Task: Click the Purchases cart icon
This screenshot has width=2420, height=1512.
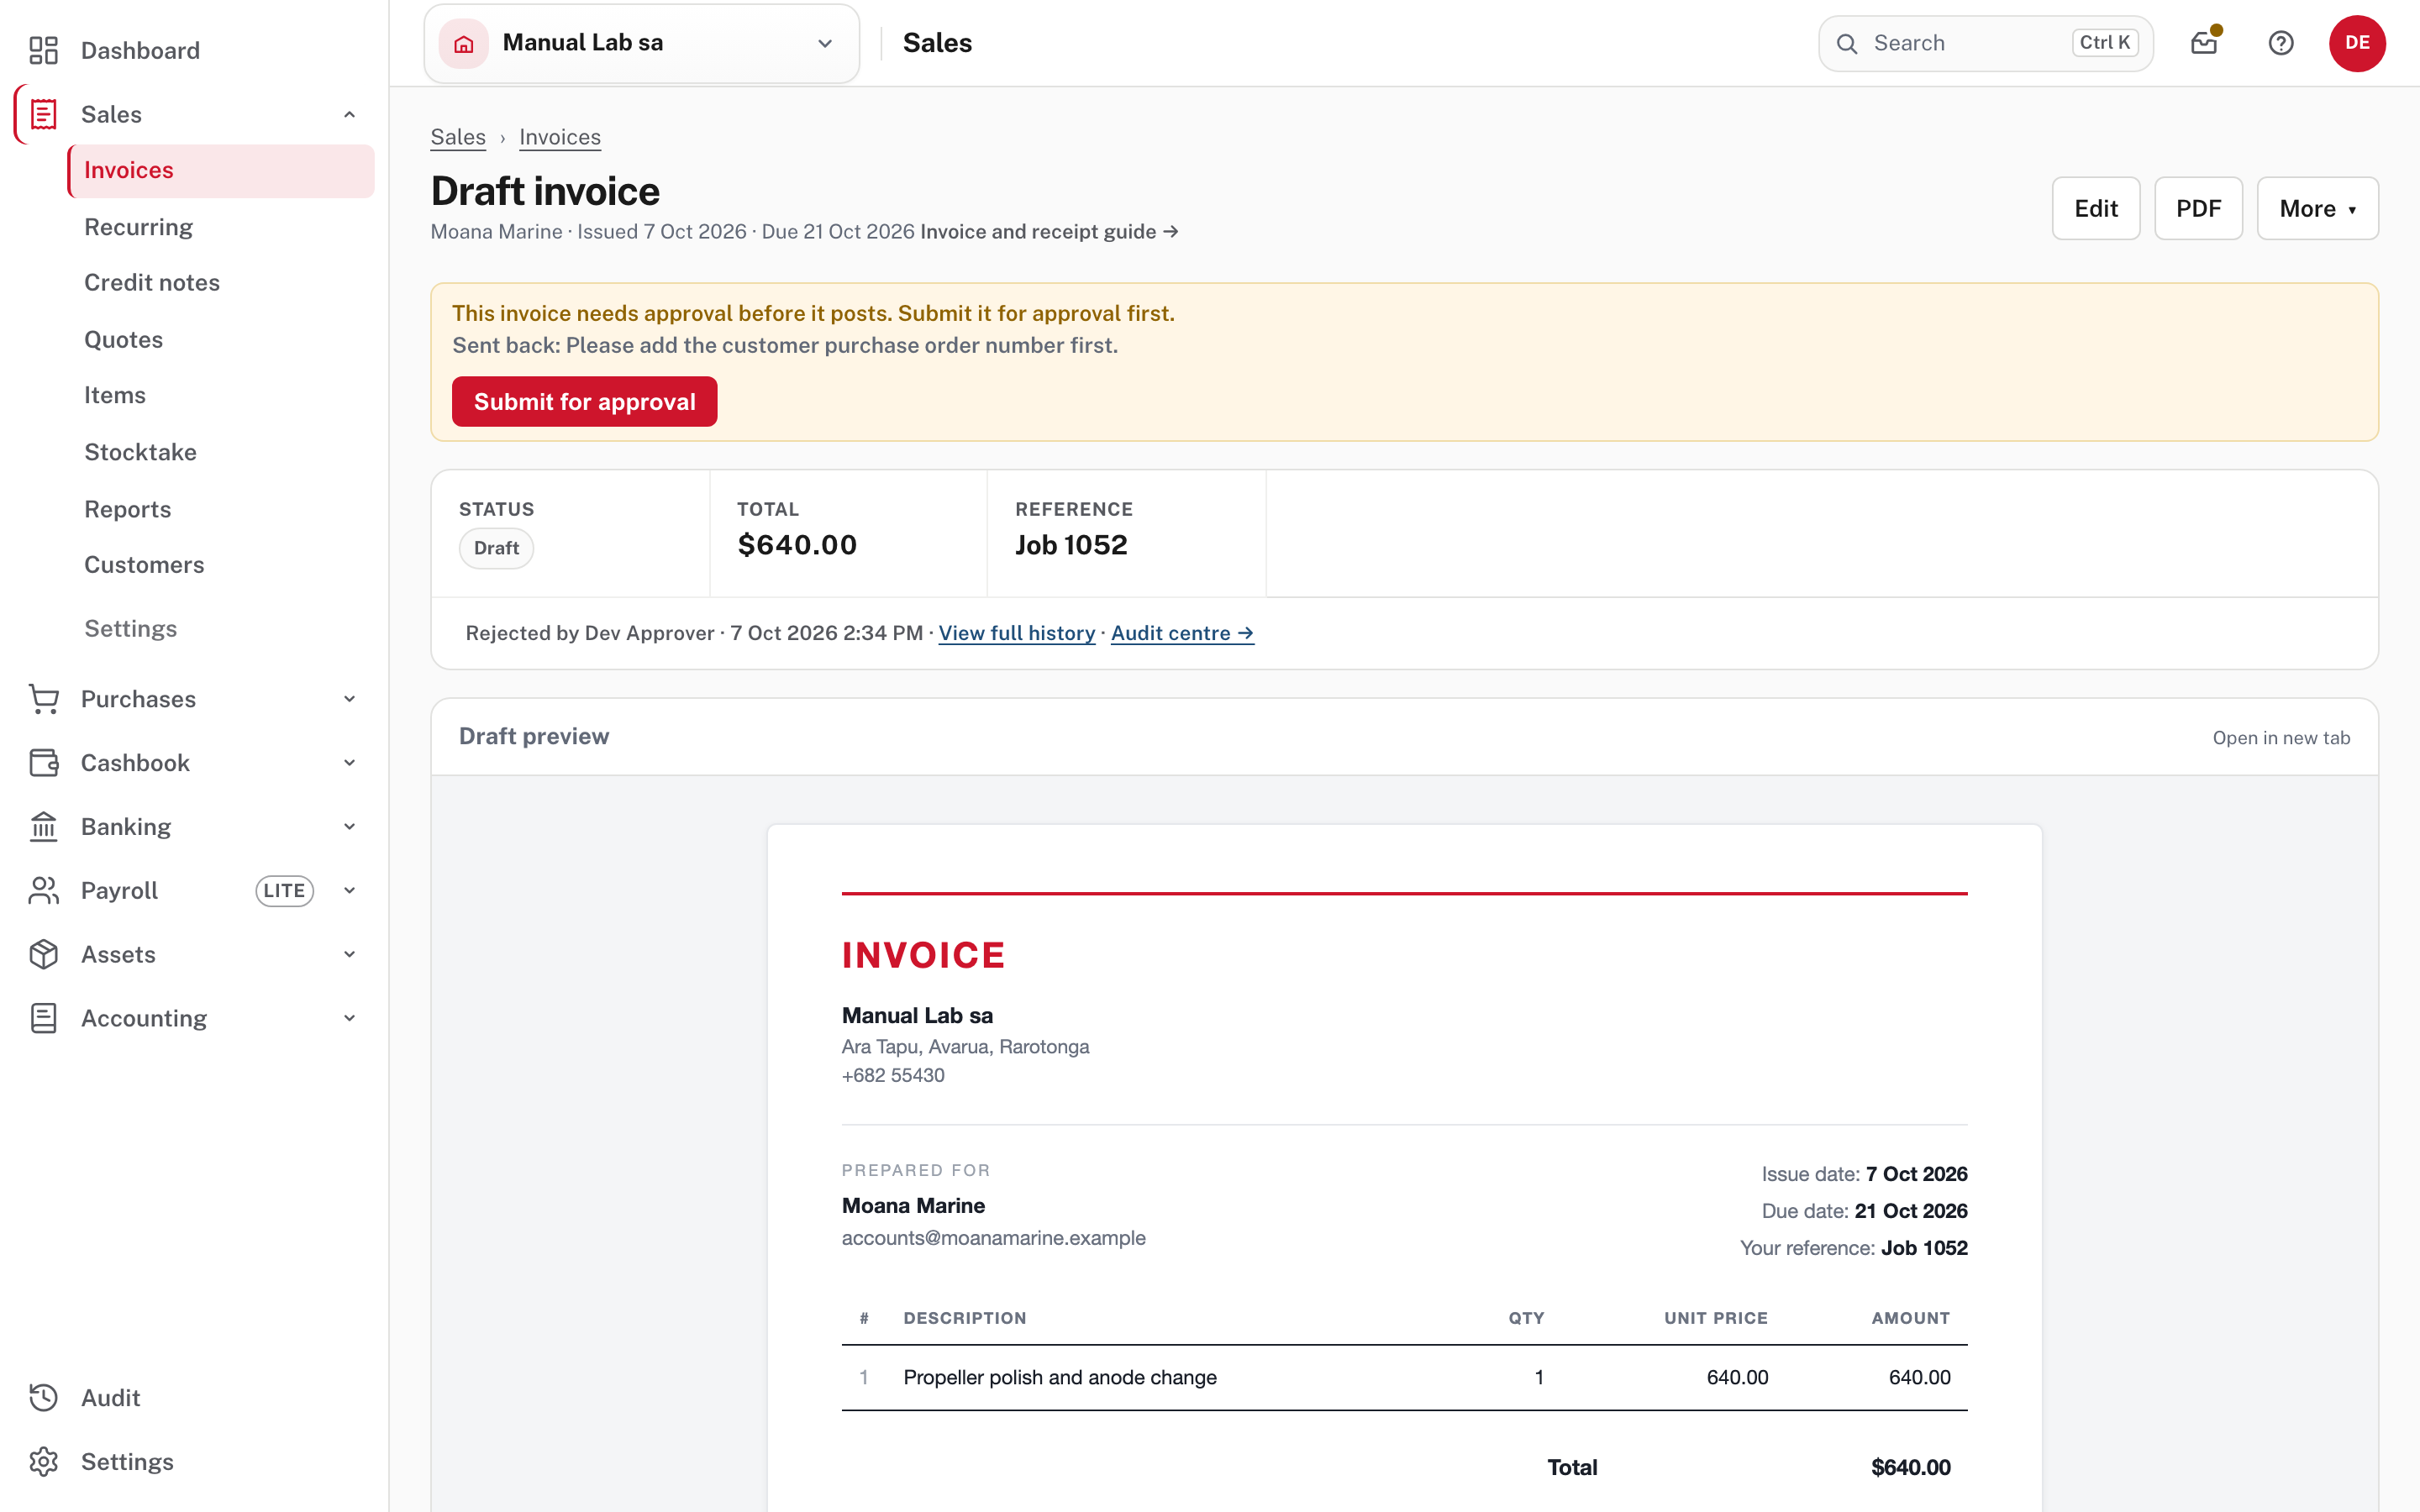Action: click(x=43, y=699)
